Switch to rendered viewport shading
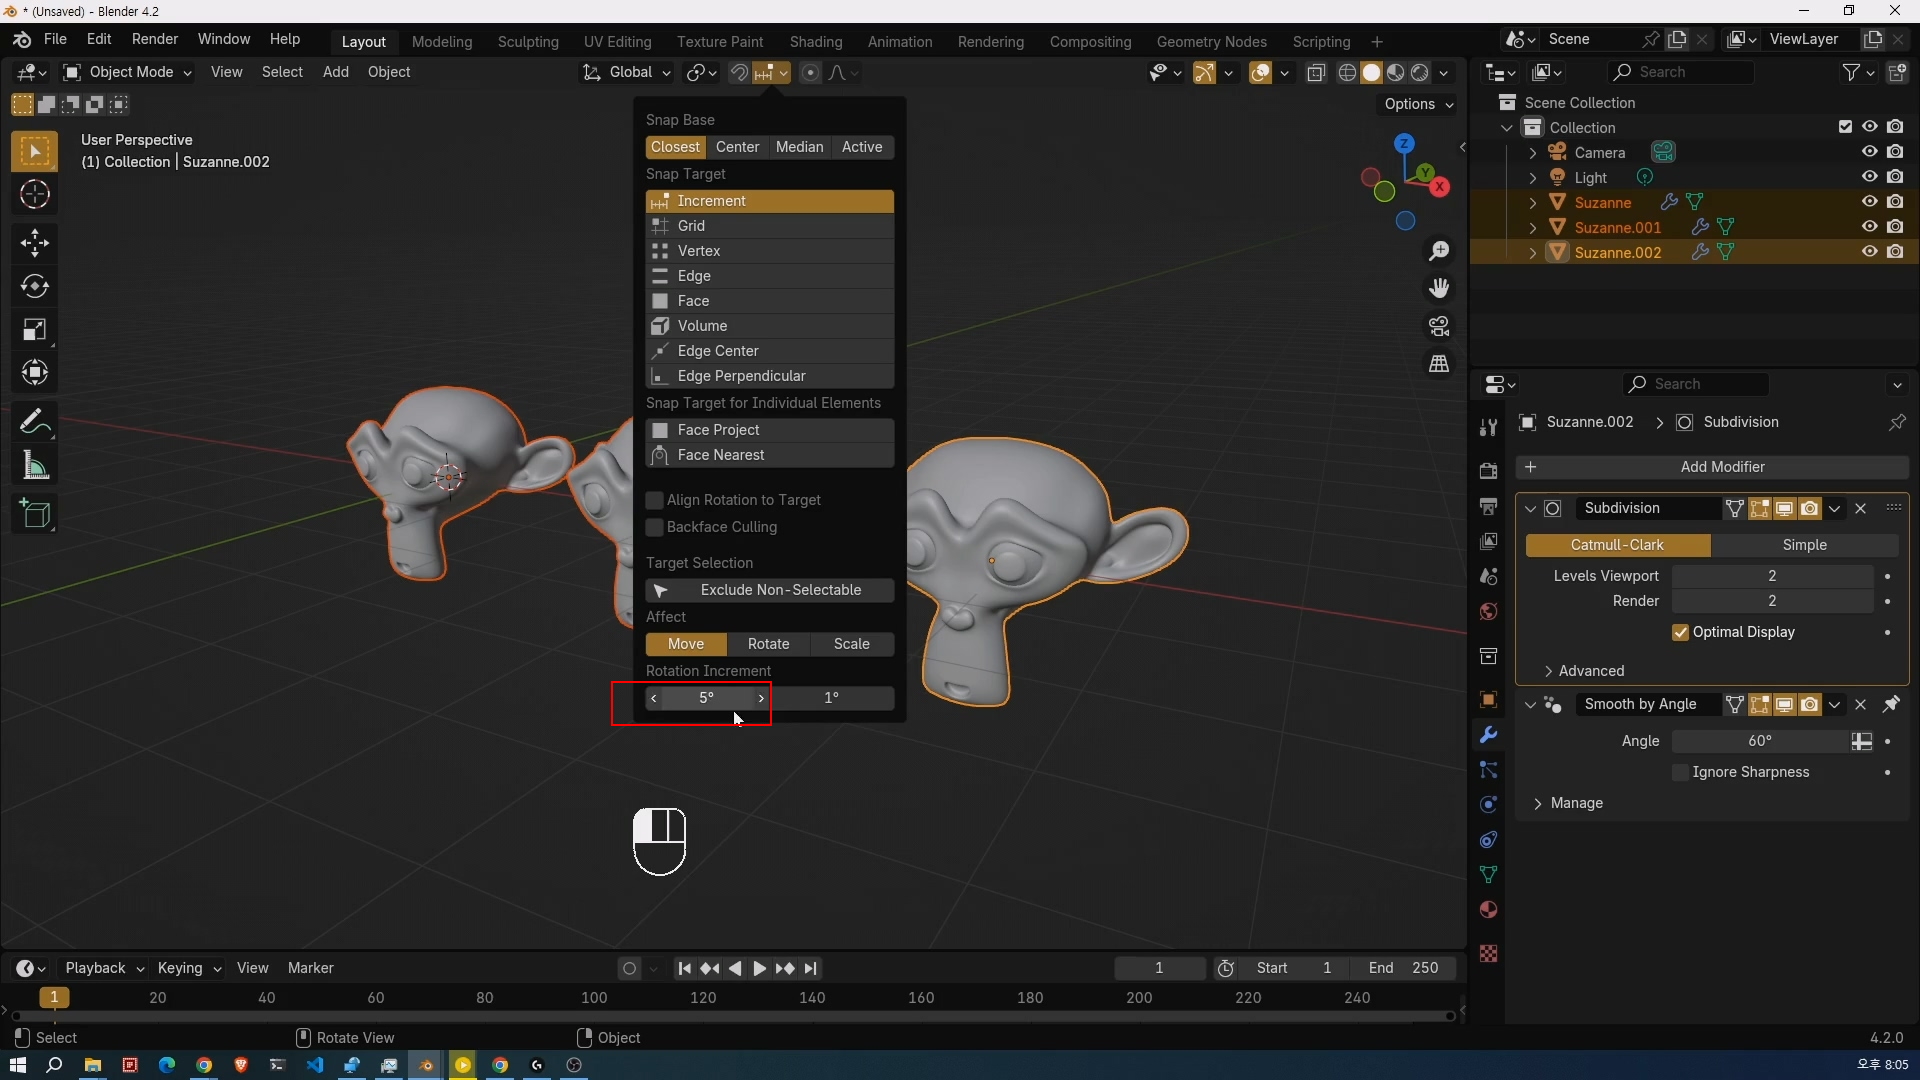The height and width of the screenshot is (1080, 1920). [1420, 72]
